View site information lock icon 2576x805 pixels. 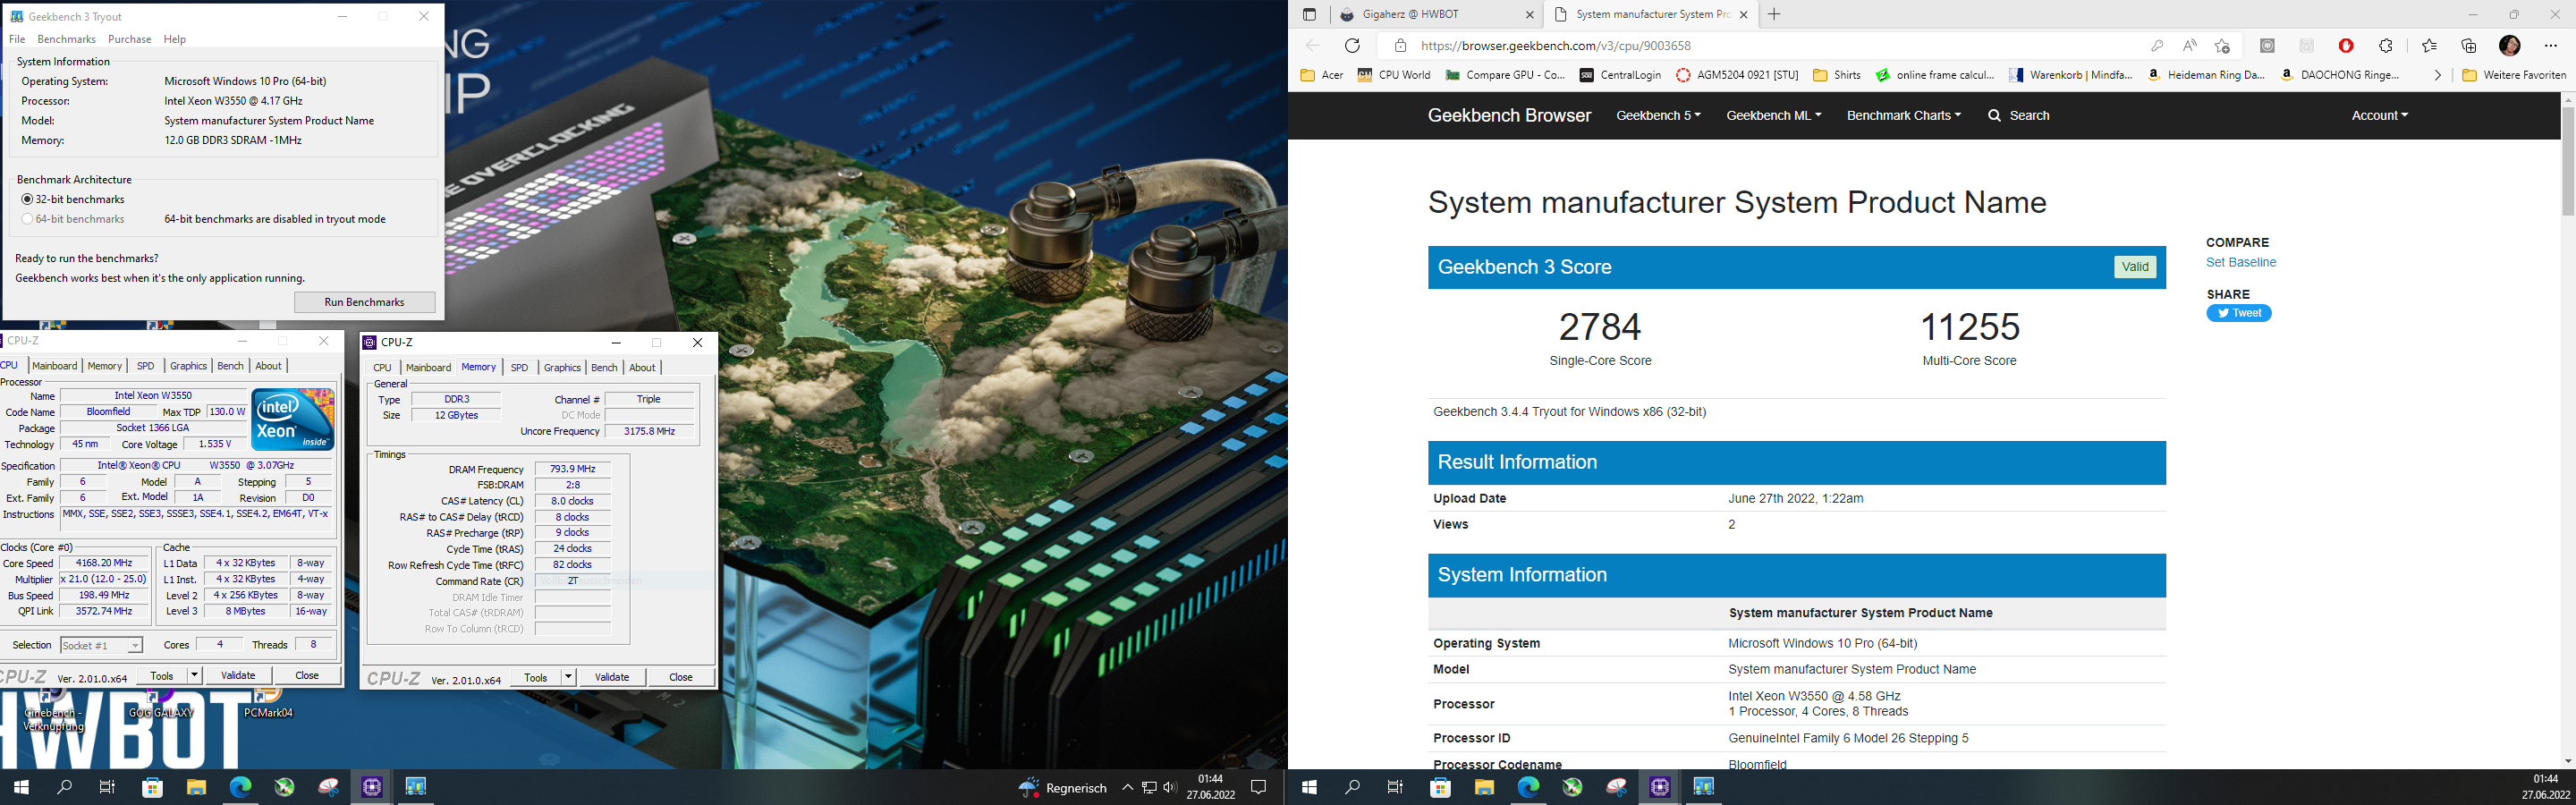tap(1401, 46)
